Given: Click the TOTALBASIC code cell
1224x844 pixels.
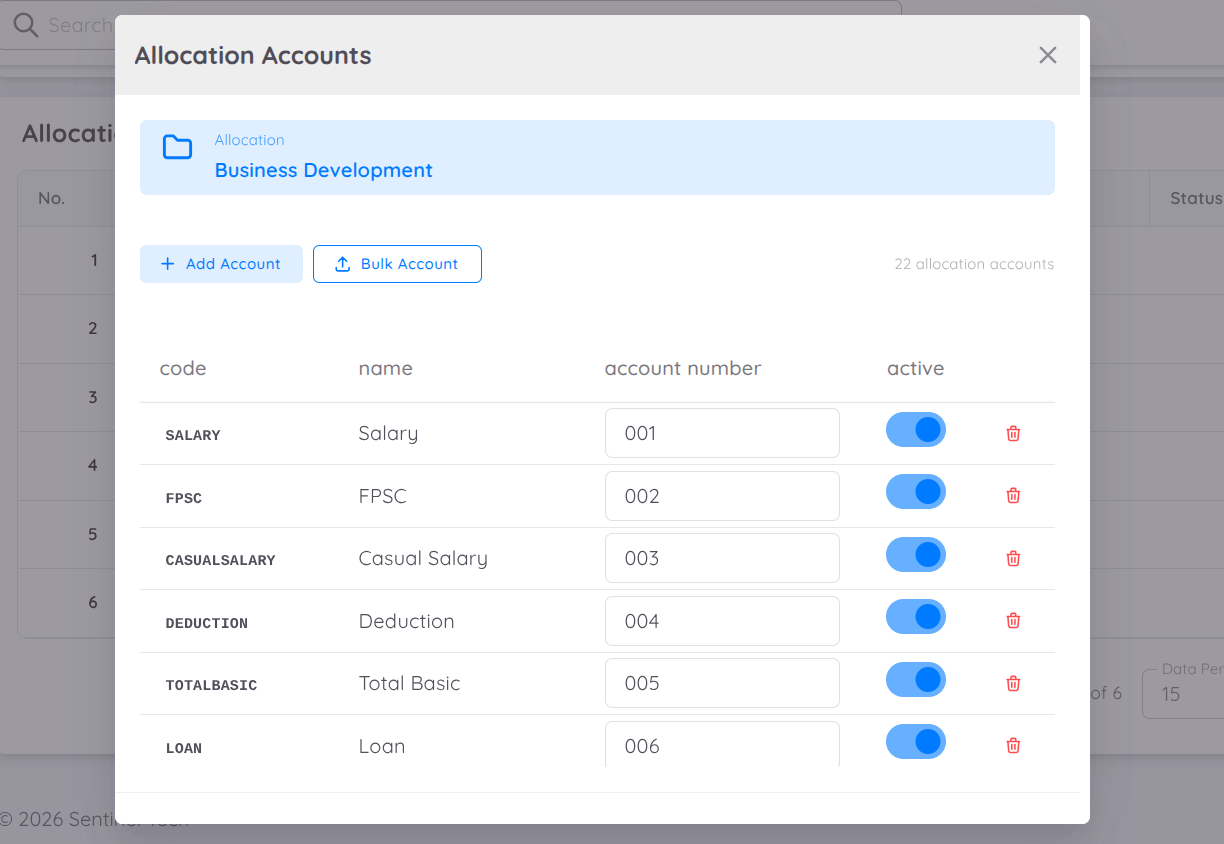Looking at the screenshot, I should coord(211,685).
